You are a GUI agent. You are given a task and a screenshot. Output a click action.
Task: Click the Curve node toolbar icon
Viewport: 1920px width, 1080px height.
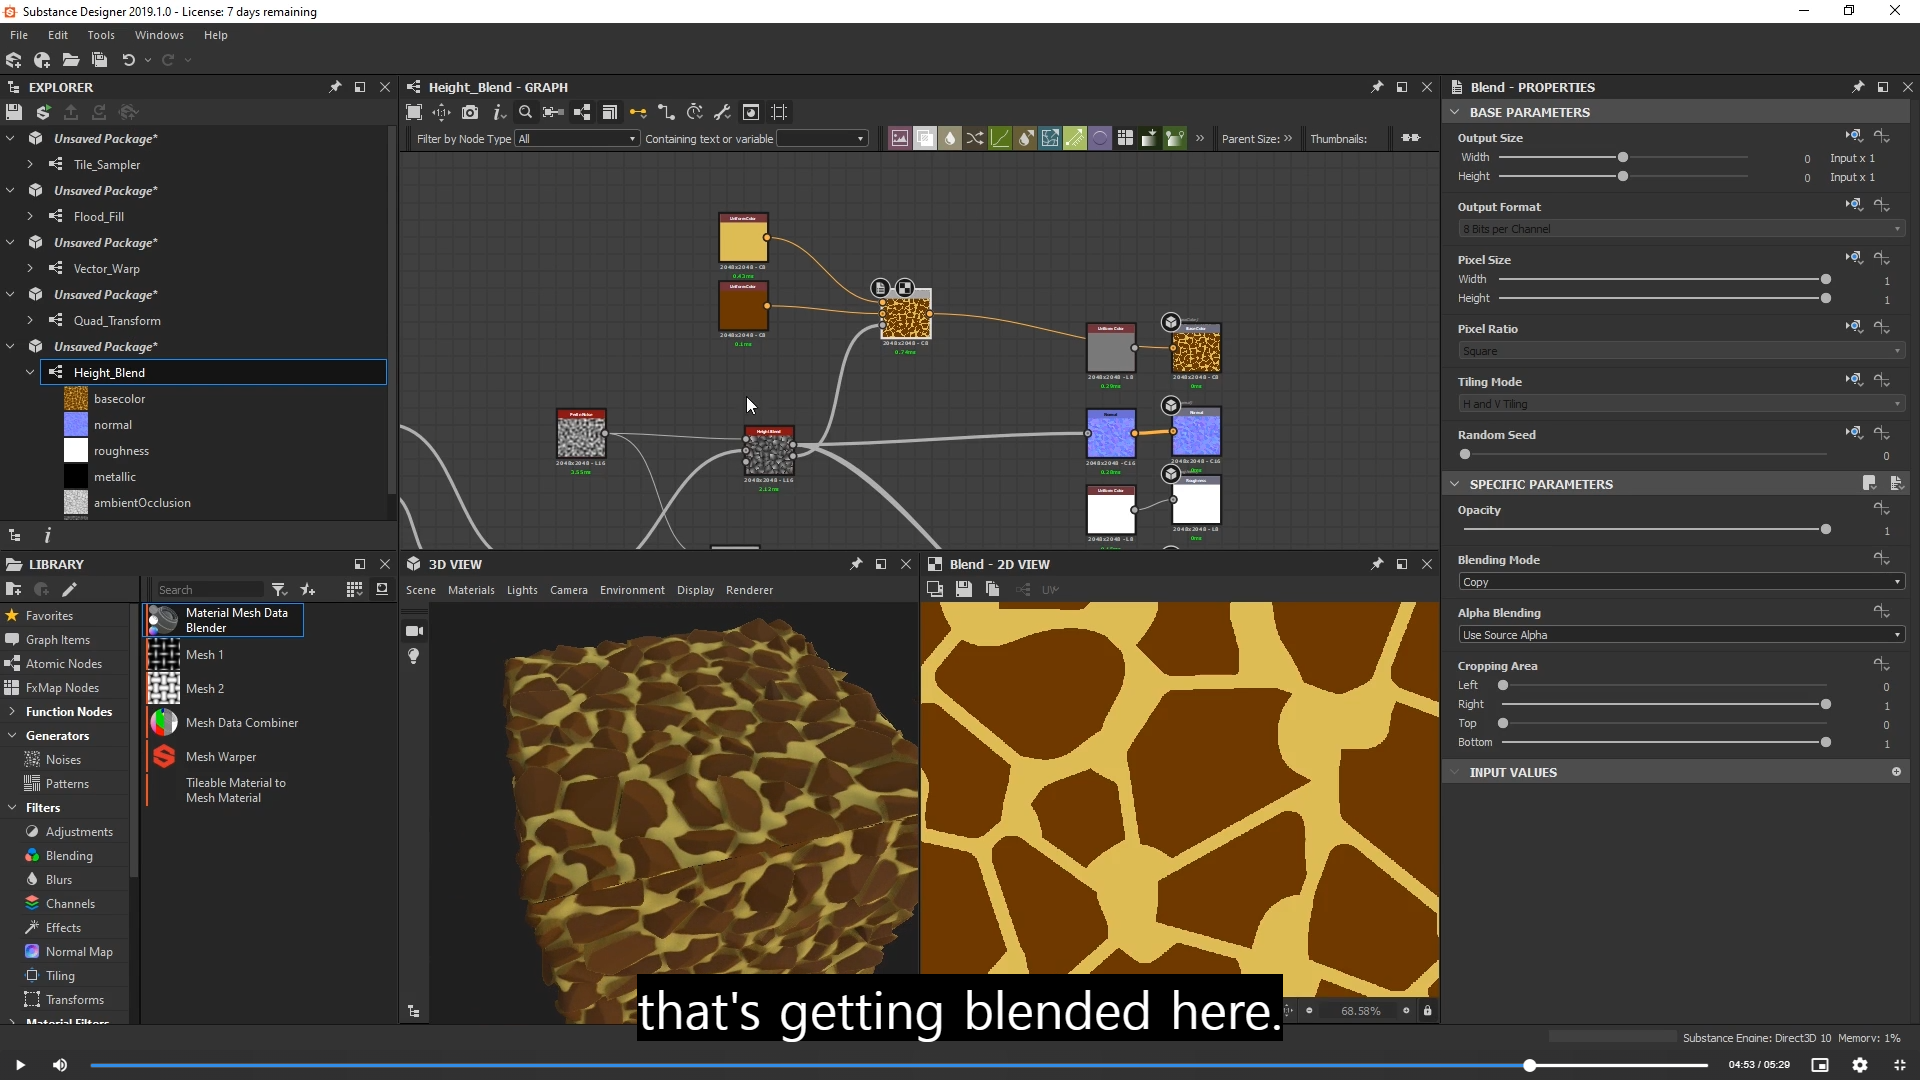[1000, 139]
